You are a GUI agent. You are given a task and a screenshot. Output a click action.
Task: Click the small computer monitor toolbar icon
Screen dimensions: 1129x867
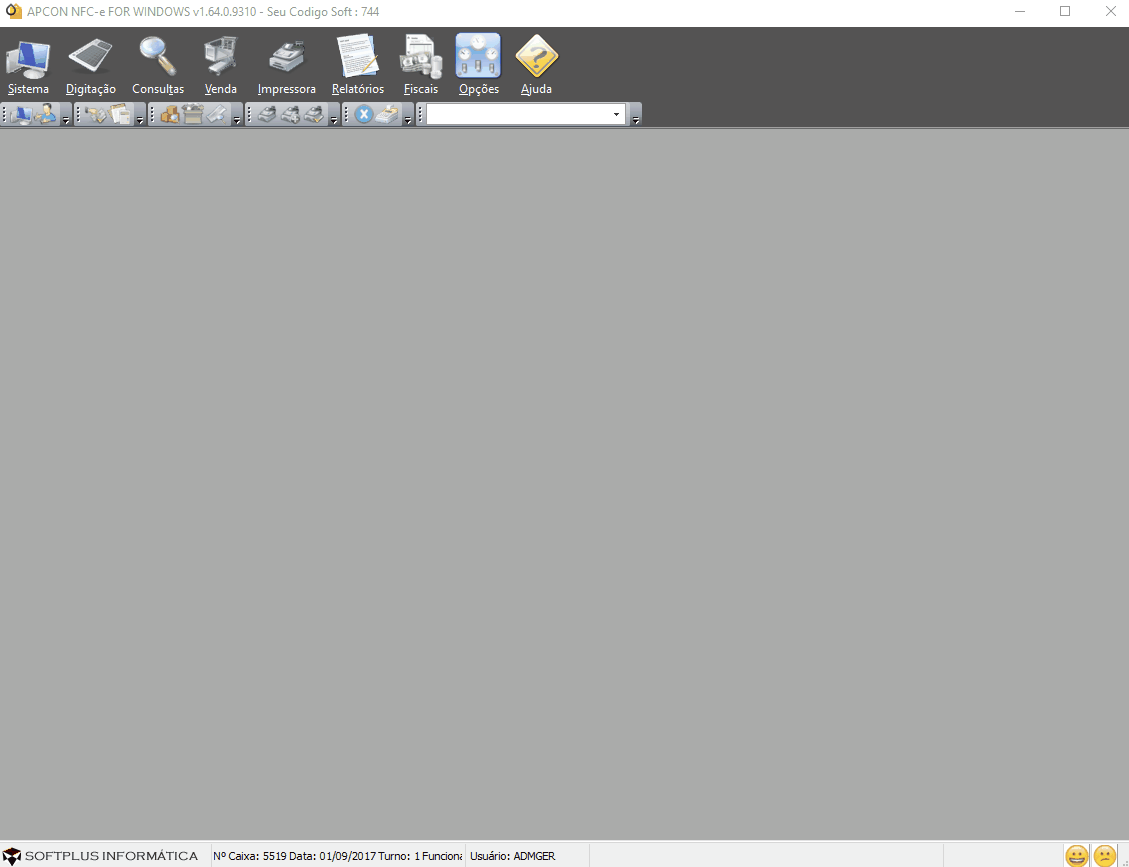(22, 114)
